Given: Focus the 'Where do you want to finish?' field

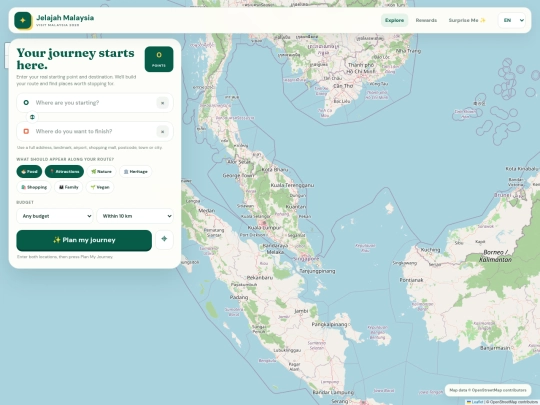Looking at the screenshot, I should [x=95, y=131].
